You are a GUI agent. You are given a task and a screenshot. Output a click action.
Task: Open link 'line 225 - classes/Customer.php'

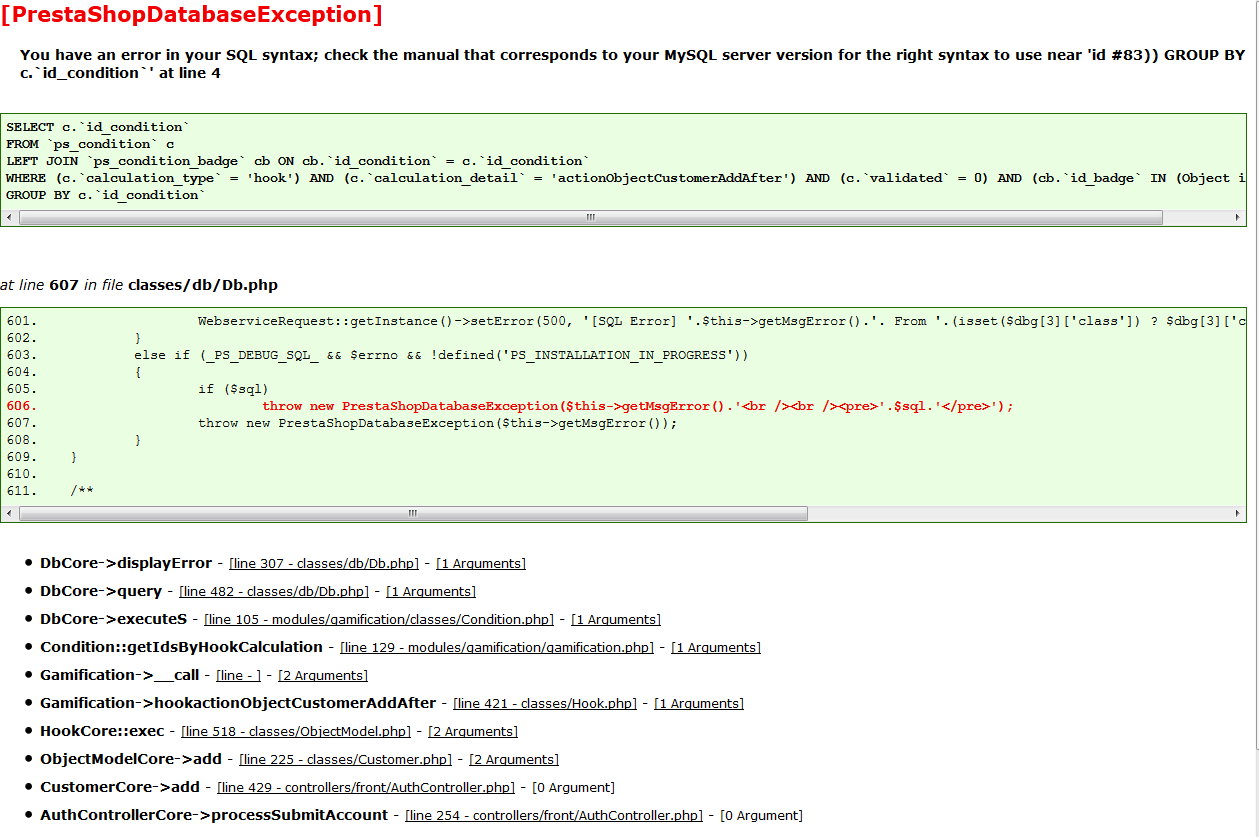346,760
